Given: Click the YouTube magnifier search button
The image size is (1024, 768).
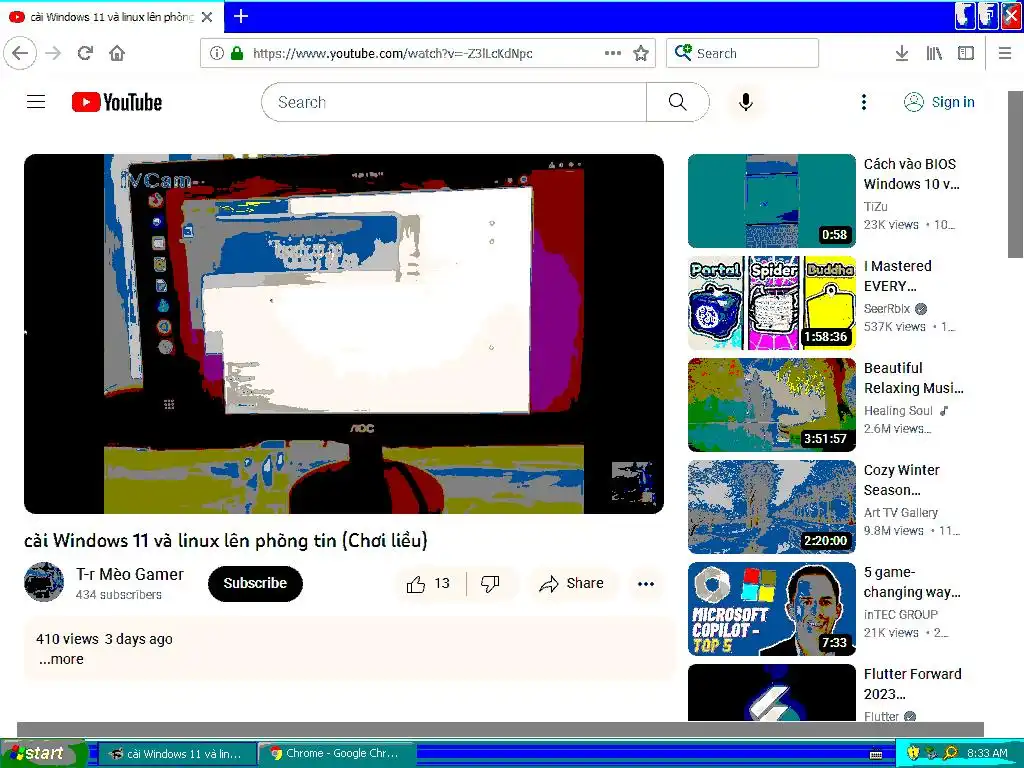Looking at the screenshot, I should tap(678, 102).
